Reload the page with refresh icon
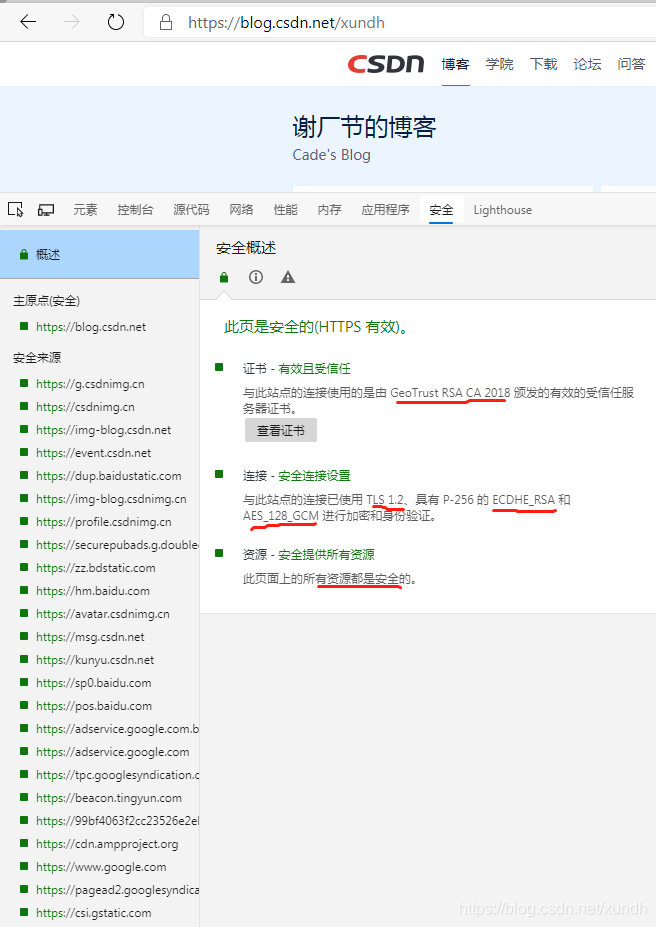This screenshot has width=656, height=927. point(116,22)
